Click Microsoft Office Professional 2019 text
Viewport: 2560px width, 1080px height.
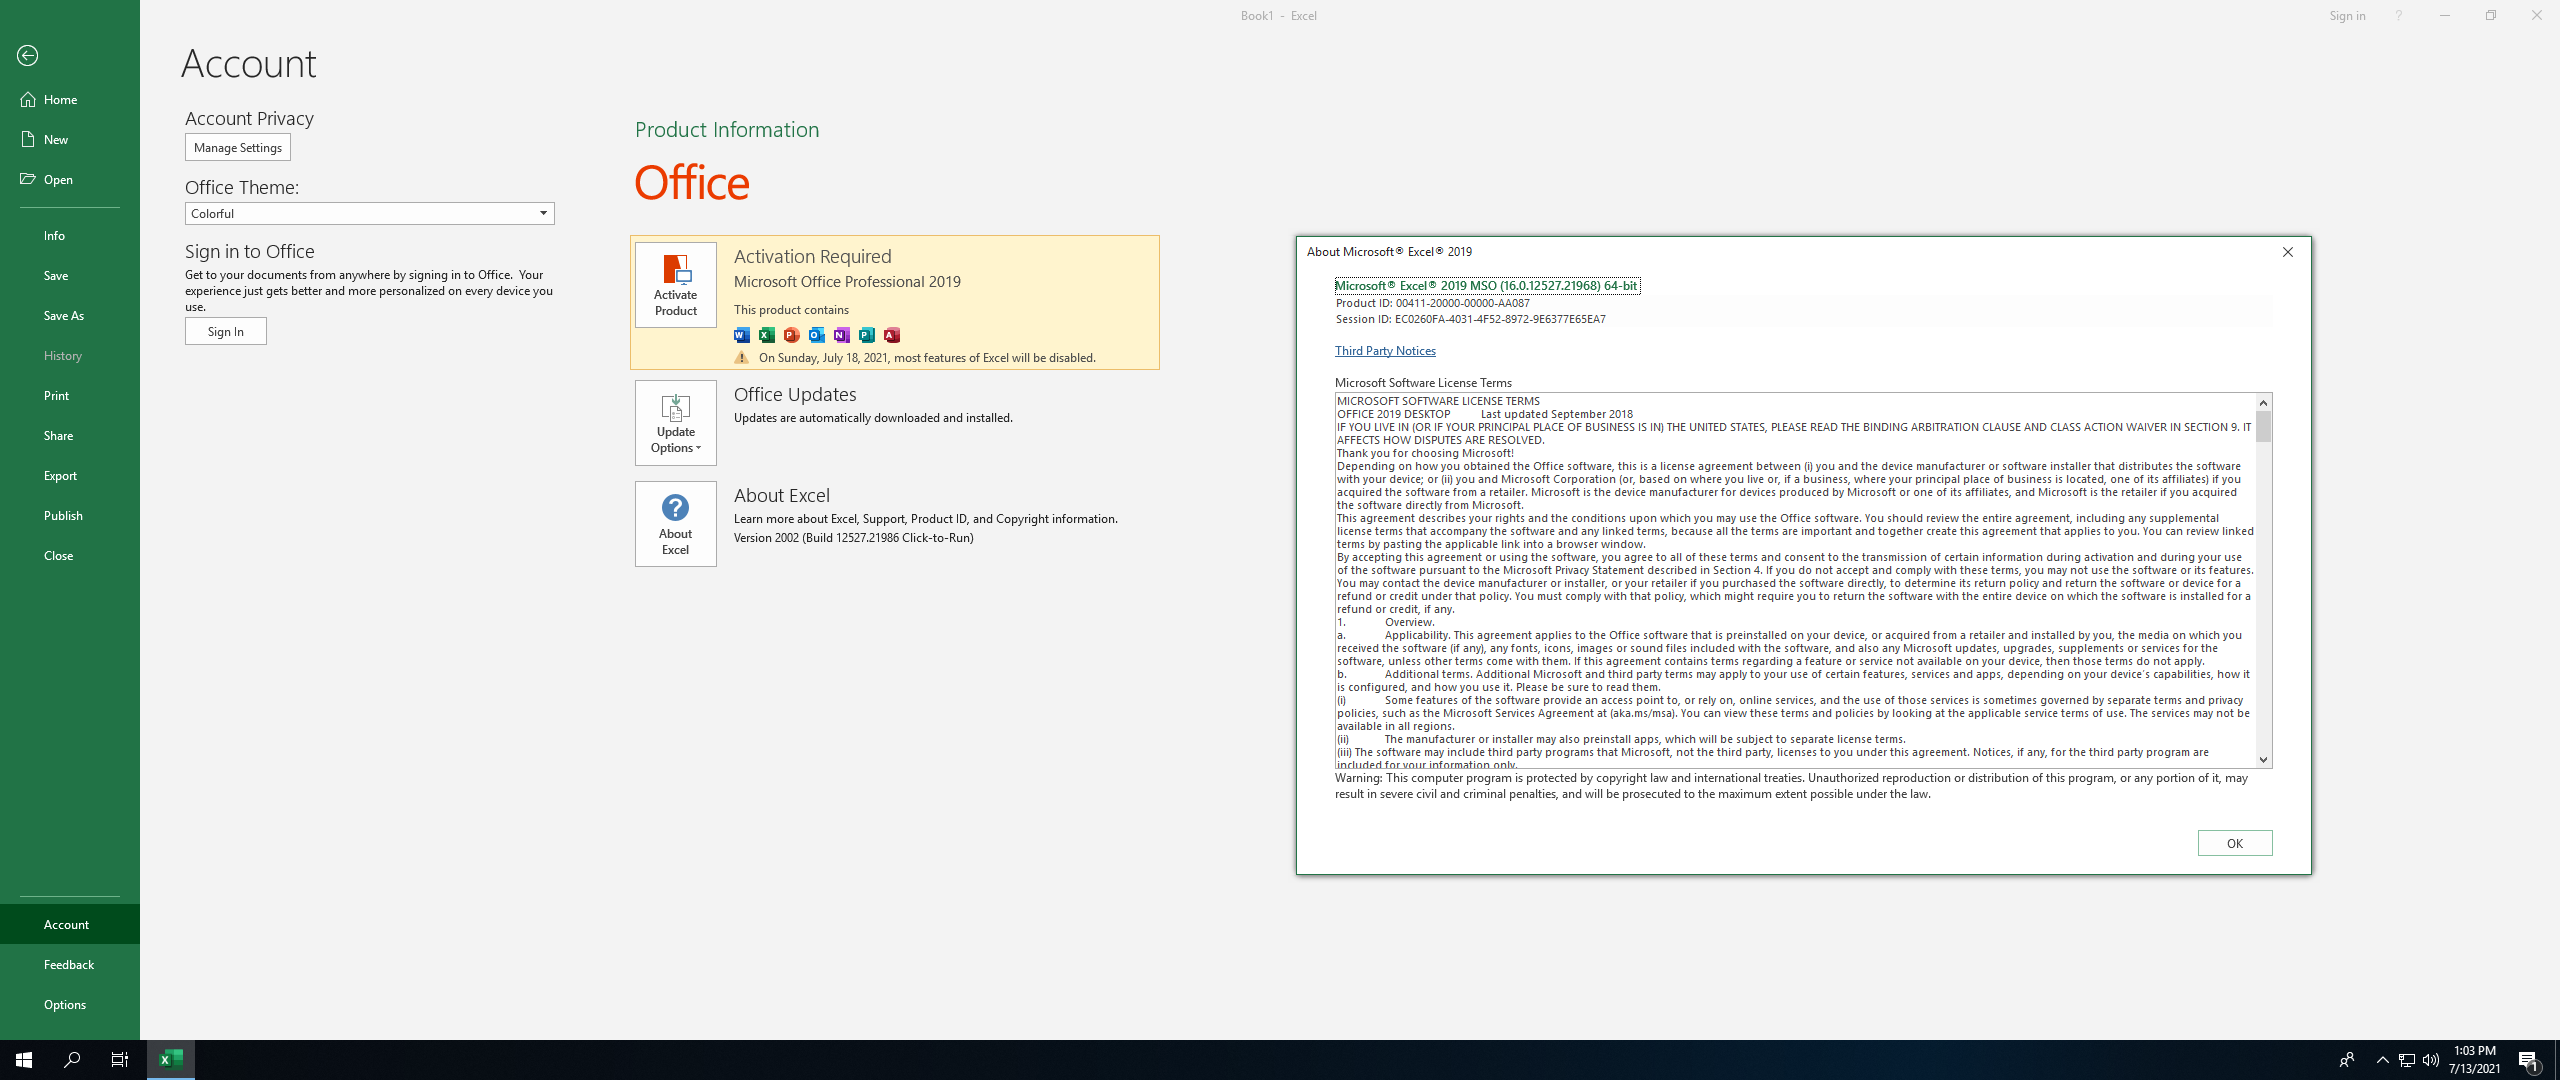[x=847, y=282]
